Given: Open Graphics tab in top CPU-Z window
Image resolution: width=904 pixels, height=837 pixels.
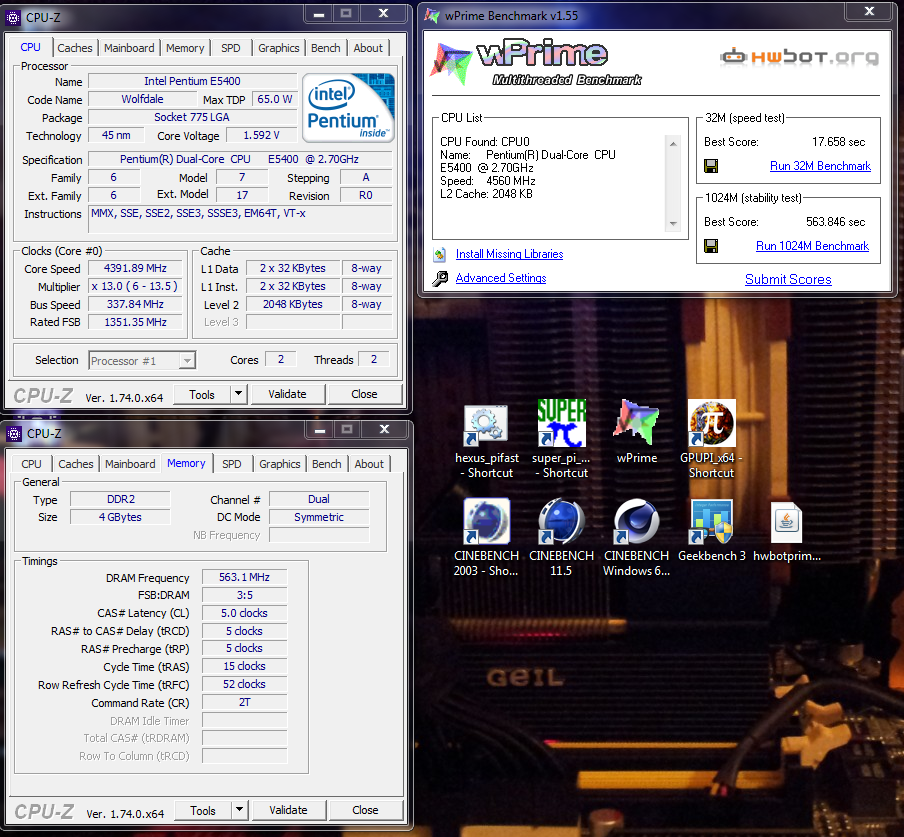Looking at the screenshot, I should [278, 48].
